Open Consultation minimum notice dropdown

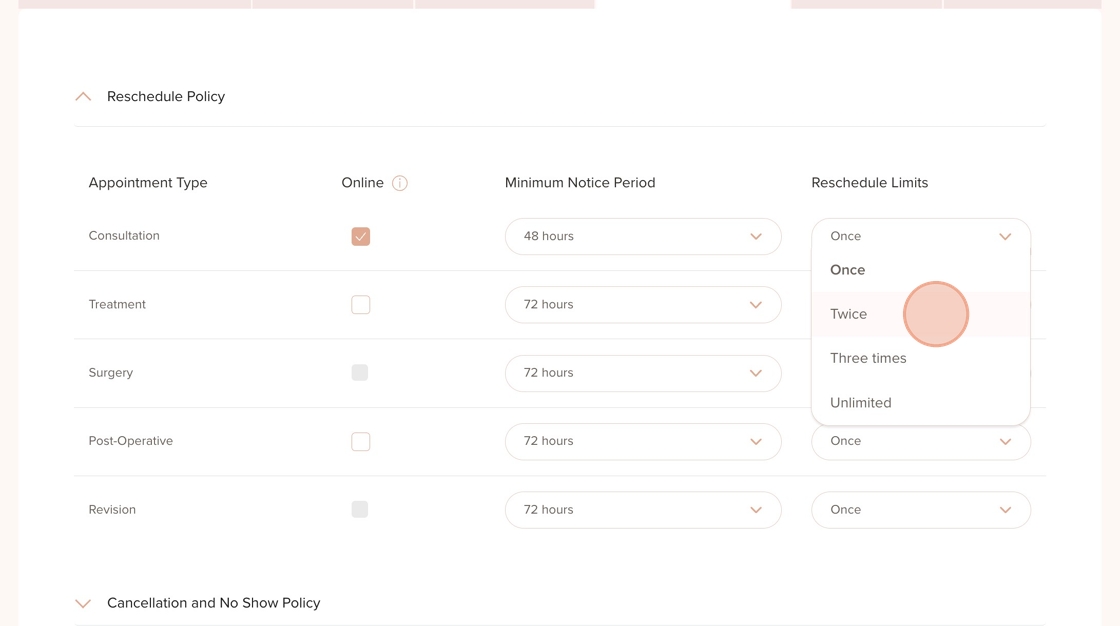click(x=642, y=237)
